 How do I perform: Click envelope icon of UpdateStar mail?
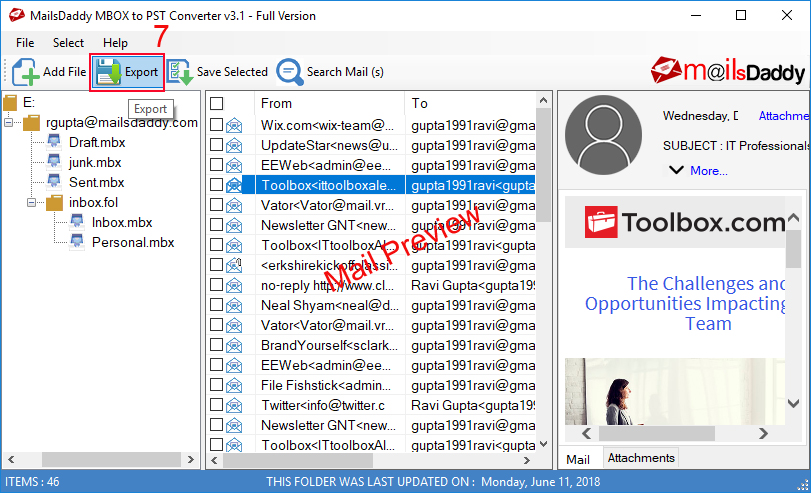(234, 145)
